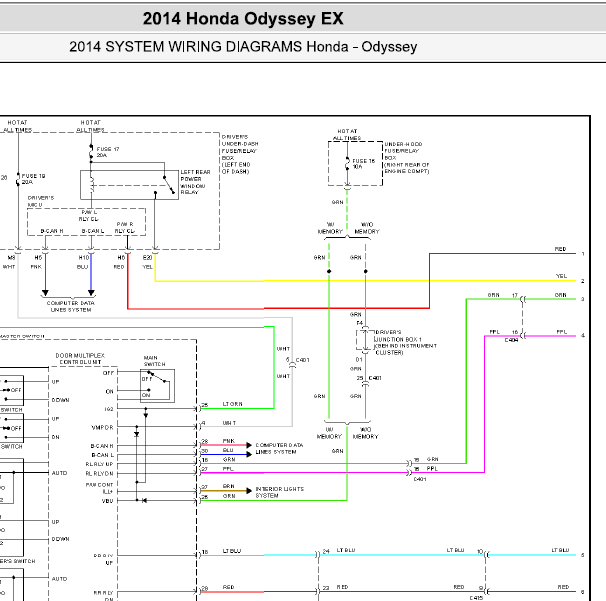
Task: Click the "BRN" wire label at pin 27
Action: [x=228, y=486]
